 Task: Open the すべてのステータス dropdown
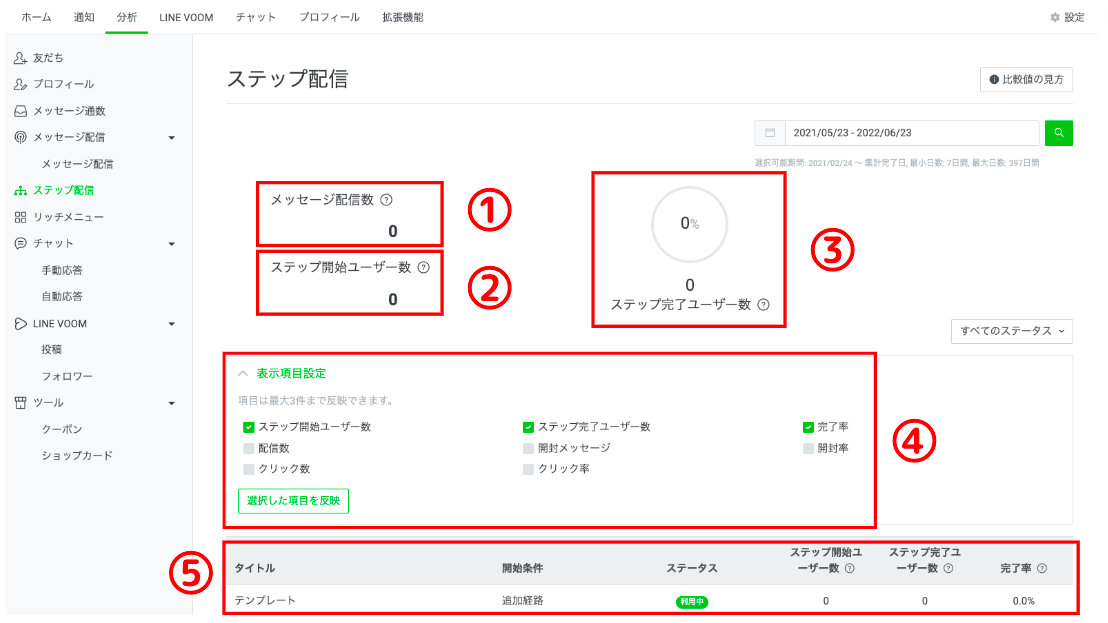[x=1011, y=331]
